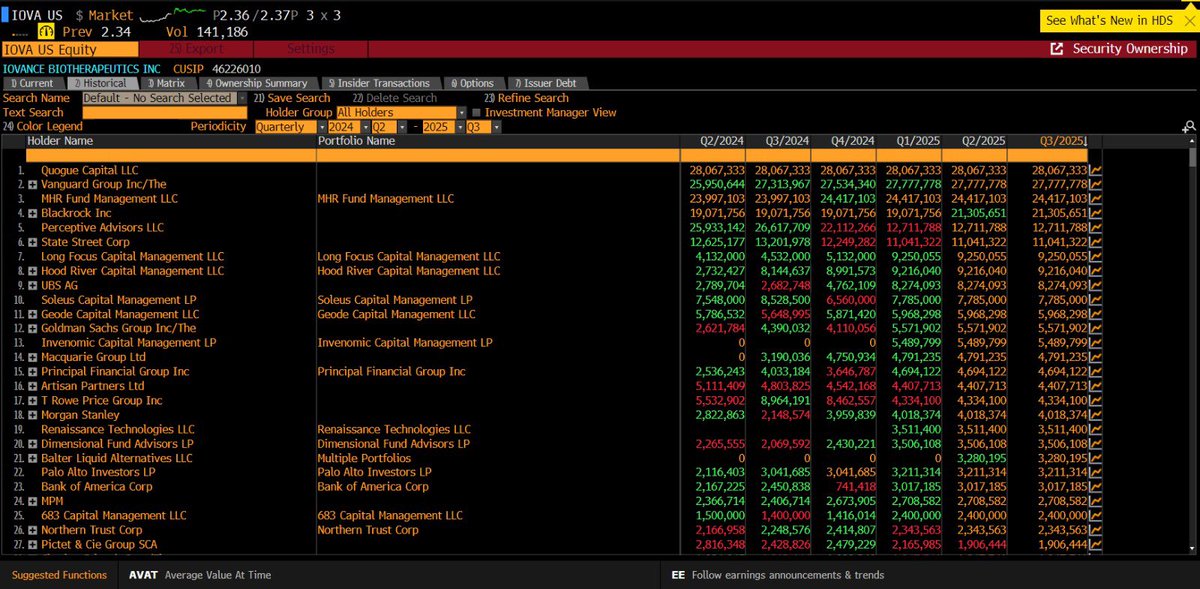
Task: Click the IOVA US Equity security box
Action: [69, 49]
